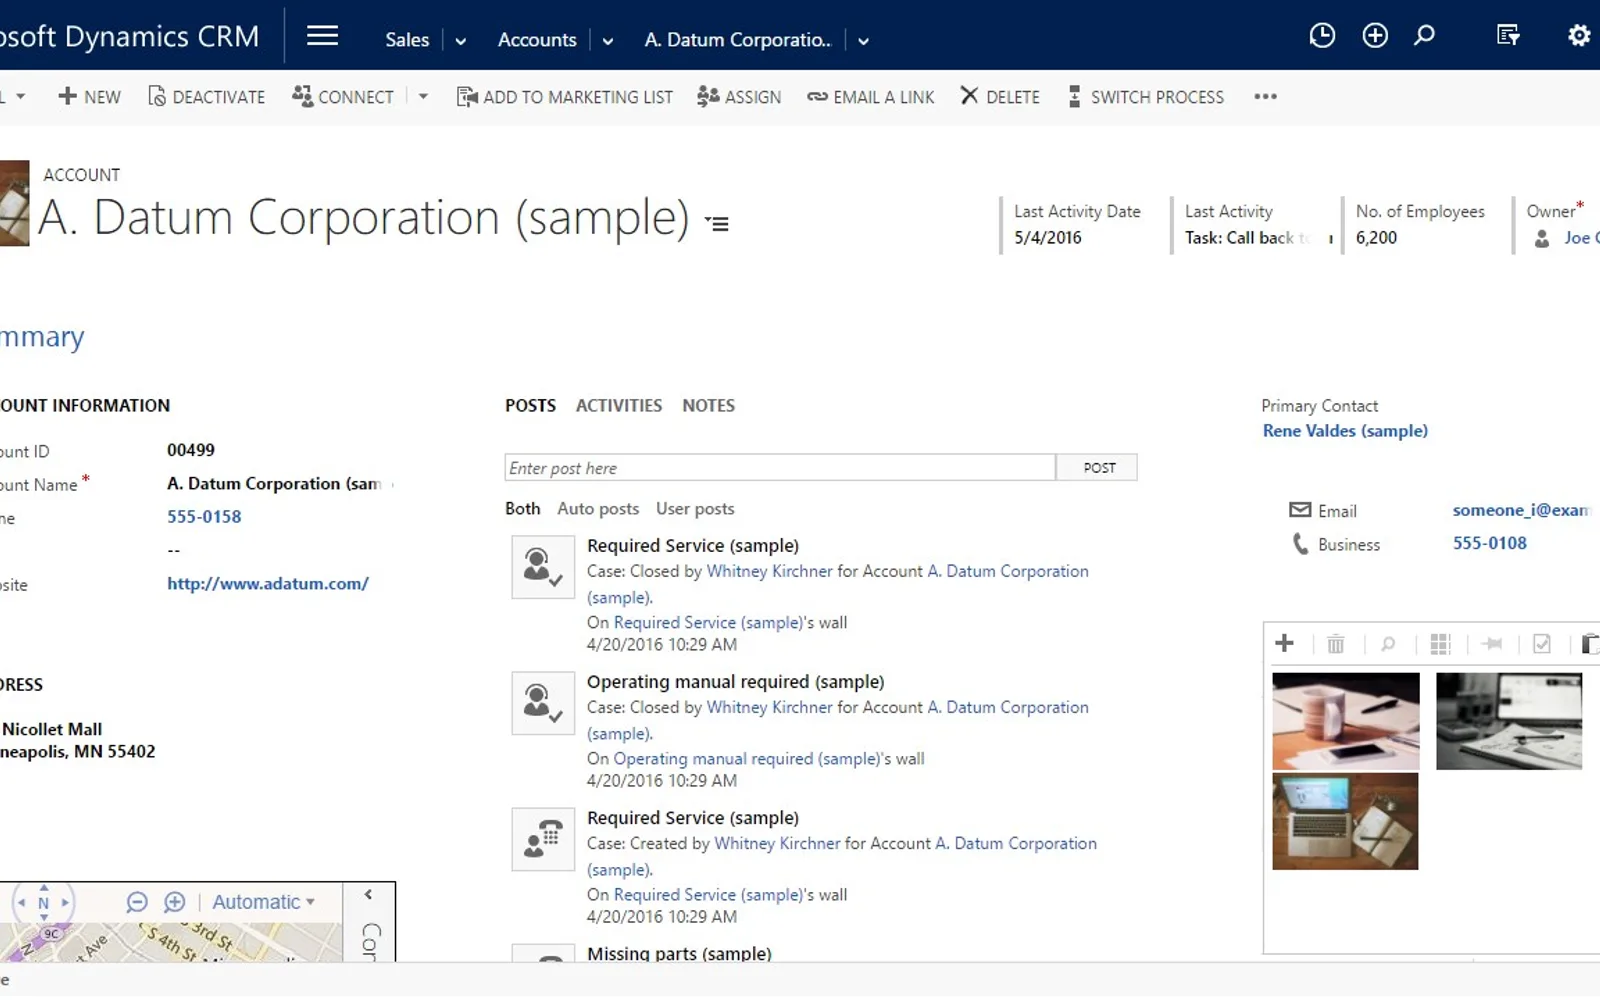Click the Last Activity Date 5/4/2016 value
The width and height of the screenshot is (1600, 1000).
[1048, 238]
